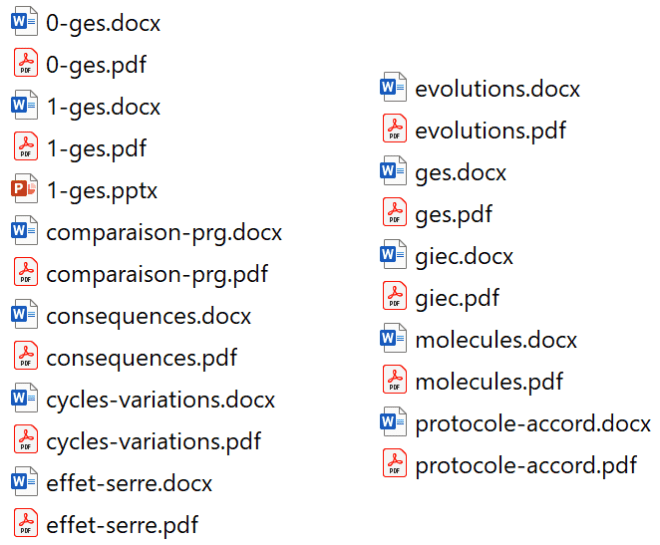This screenshot has width=660, height=545.
Task: Click the cycles-variations.pdf file name
Action: [x=153, y=441]
